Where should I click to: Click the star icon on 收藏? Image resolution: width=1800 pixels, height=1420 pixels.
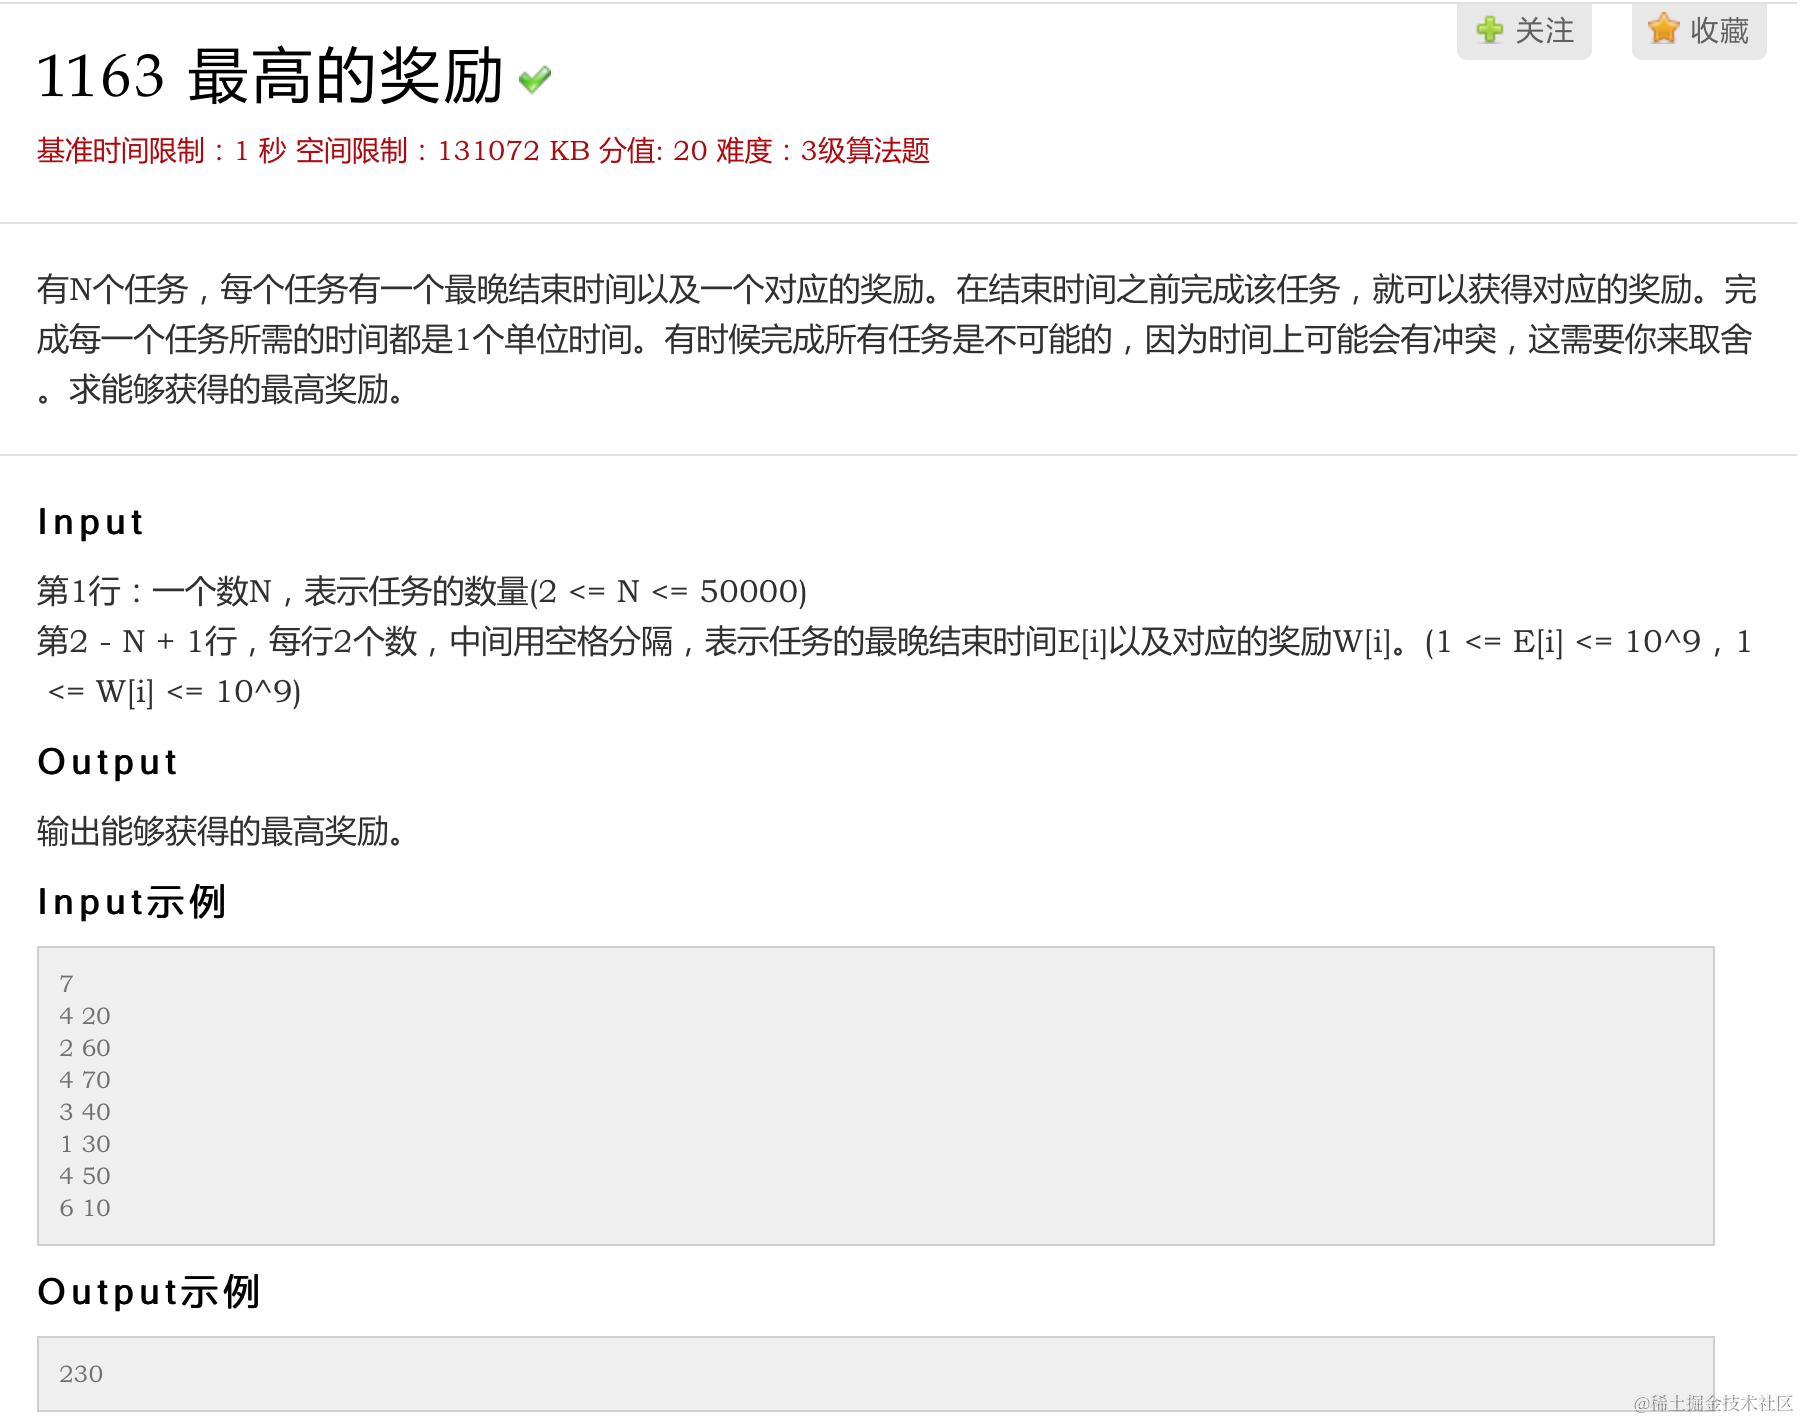(1663, 28)
